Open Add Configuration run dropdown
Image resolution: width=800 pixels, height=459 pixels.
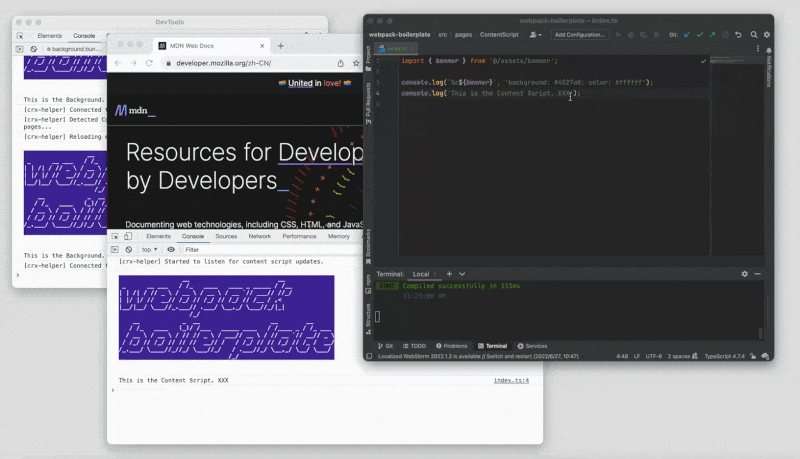[x=580, y=35]
